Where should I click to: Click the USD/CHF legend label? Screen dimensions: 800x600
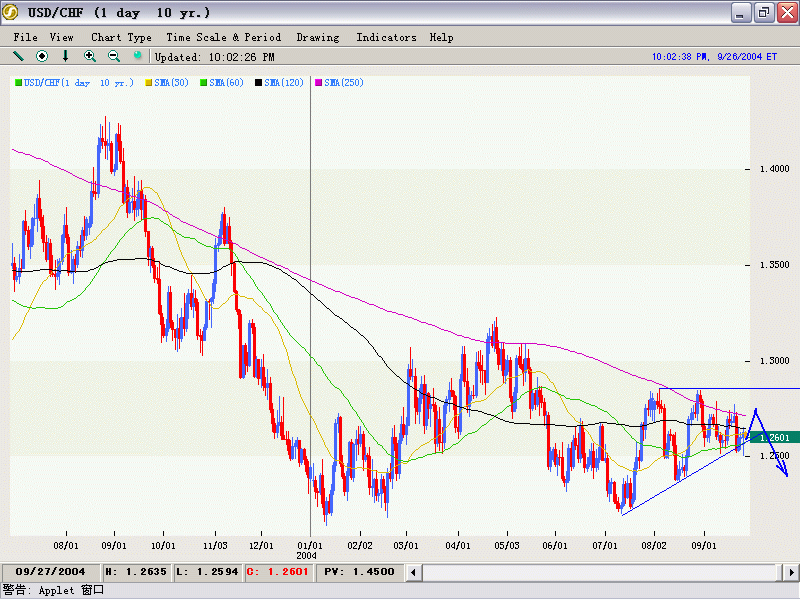[78, 82]
